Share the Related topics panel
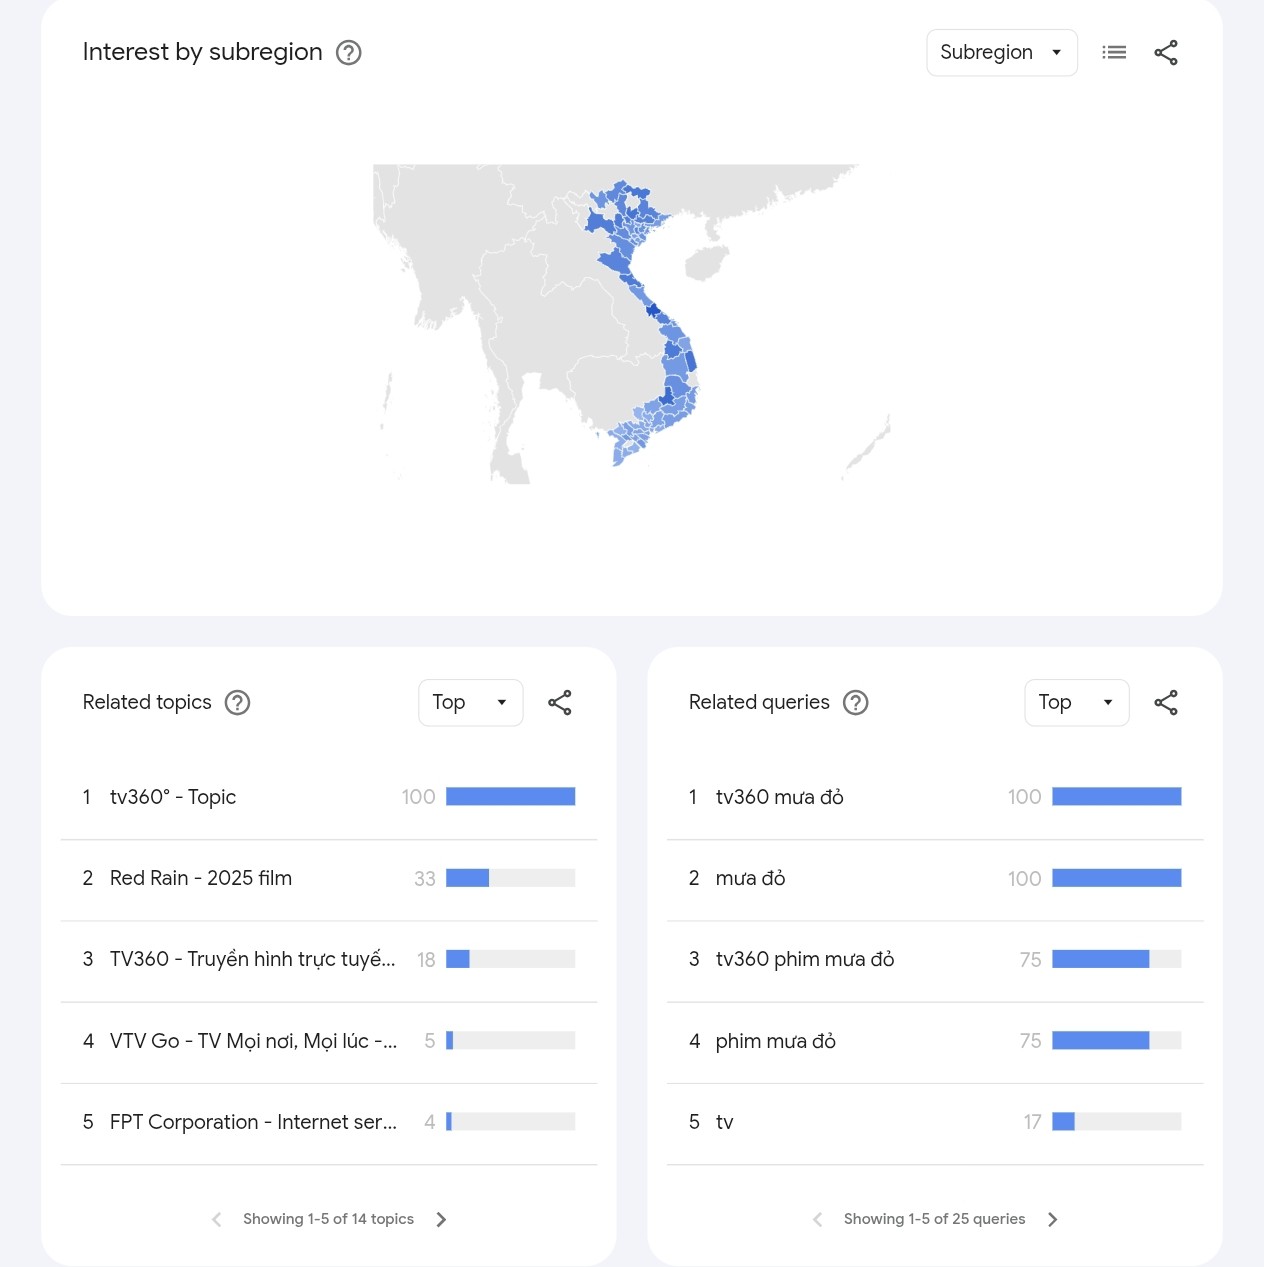Image resolution: width=1264 pixels, height=1267 pixels. (x=560, y=703)
